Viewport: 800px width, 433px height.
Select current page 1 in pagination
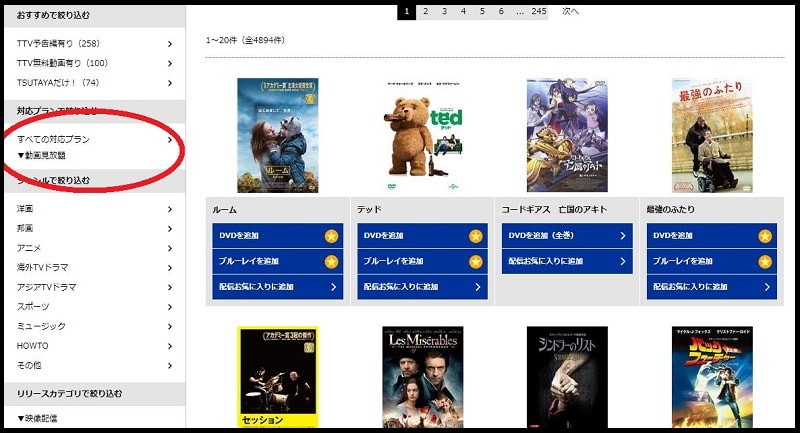407,11
